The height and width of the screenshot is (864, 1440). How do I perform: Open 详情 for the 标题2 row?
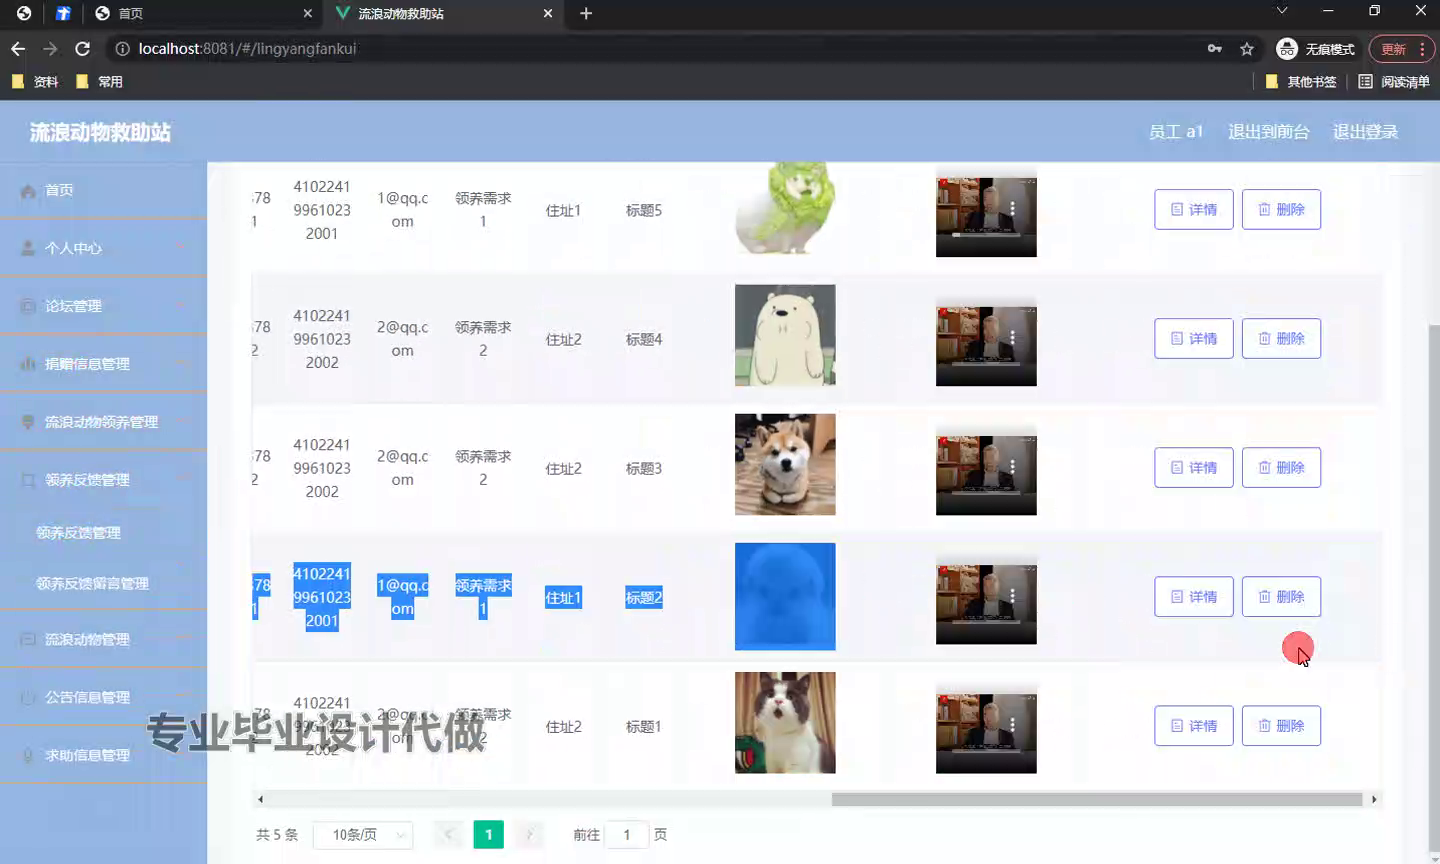(x=1194, y=596)
